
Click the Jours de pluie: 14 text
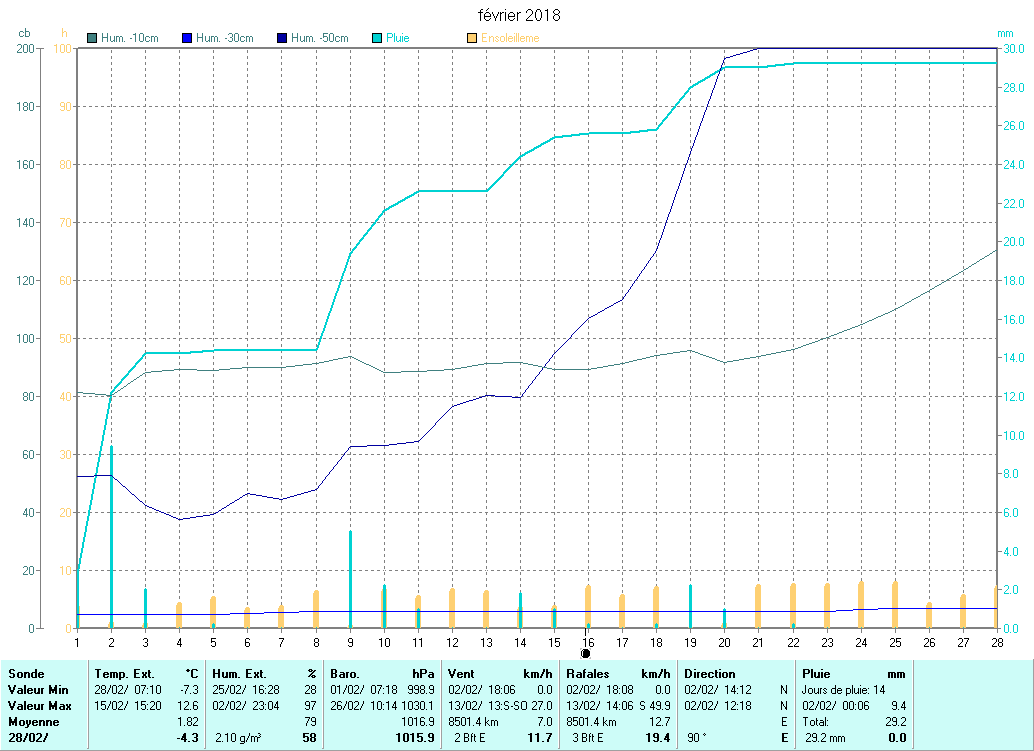click(843, 690)
